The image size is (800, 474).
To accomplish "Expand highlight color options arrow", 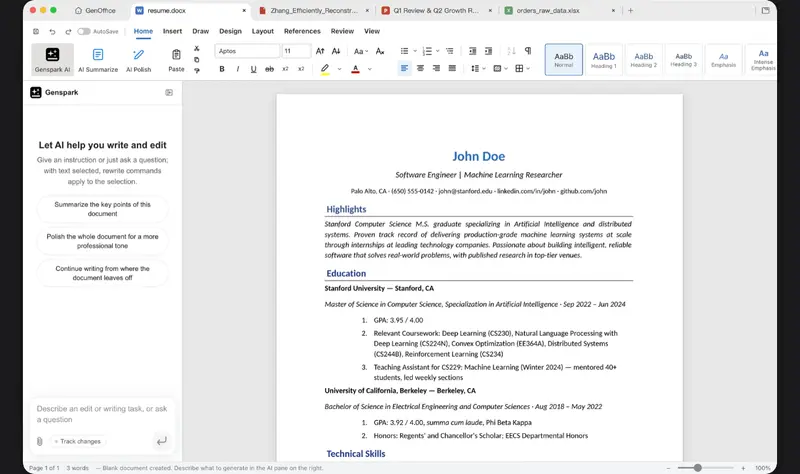I will pyautogui.click(x=339, y=69).
